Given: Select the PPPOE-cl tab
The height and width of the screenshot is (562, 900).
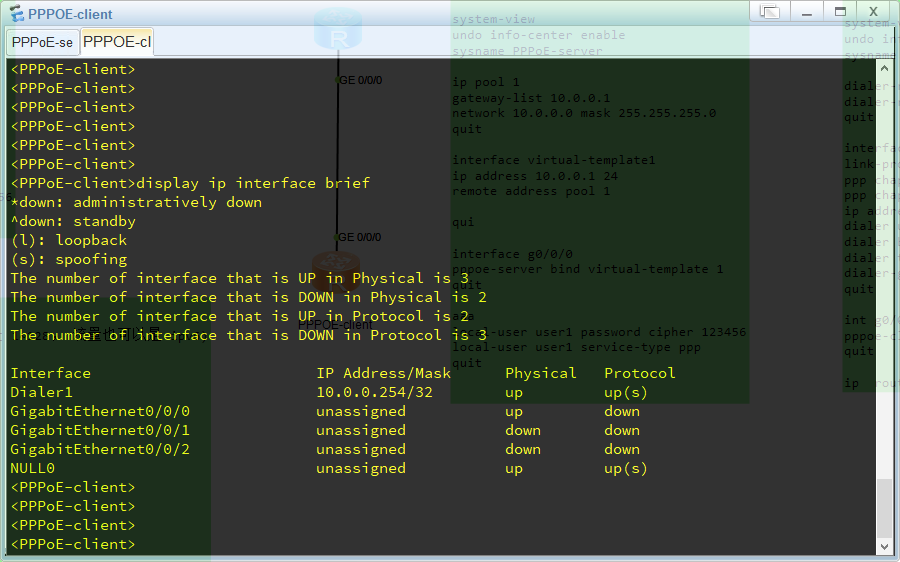Looking at the screenshot, I should tap(117, 42).
